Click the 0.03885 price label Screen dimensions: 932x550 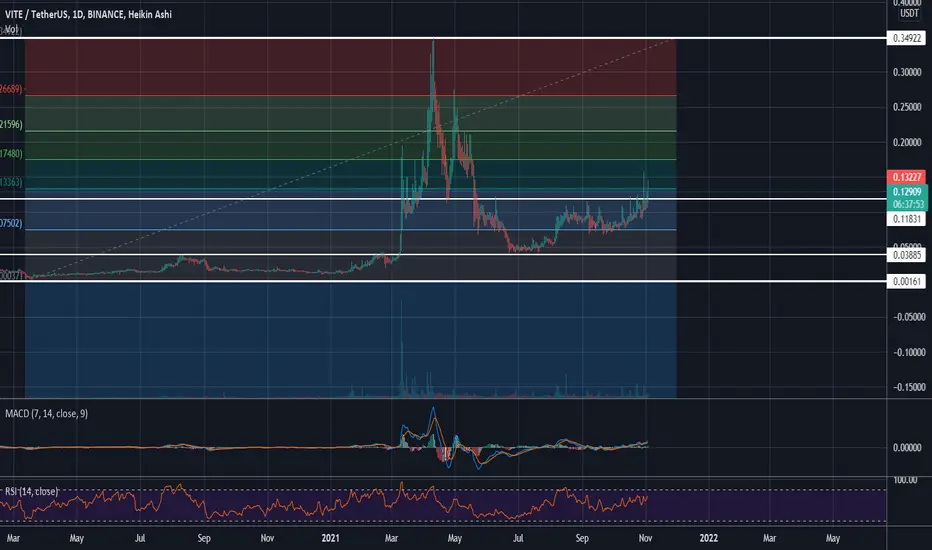click(907, 255)
